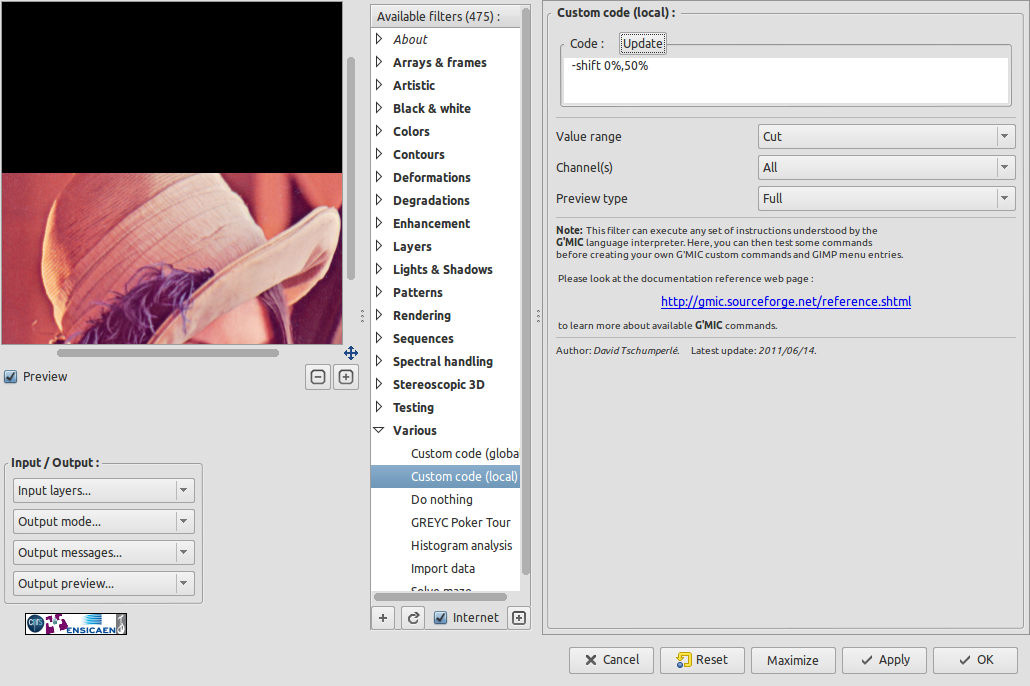Screen dimensions: 1030x686
Task: Select the GREYC Poker Tour filter
Action: [x=445, y=522]
